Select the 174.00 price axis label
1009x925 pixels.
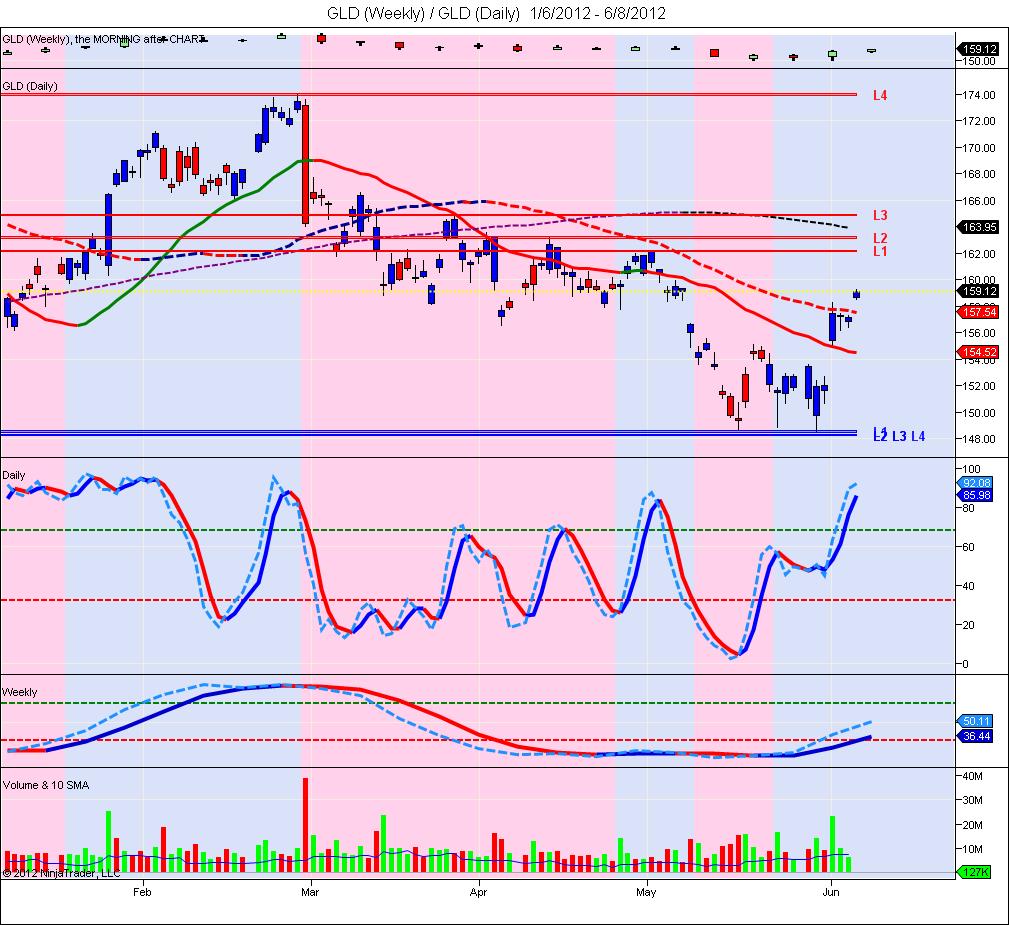[x=979, y=95]
